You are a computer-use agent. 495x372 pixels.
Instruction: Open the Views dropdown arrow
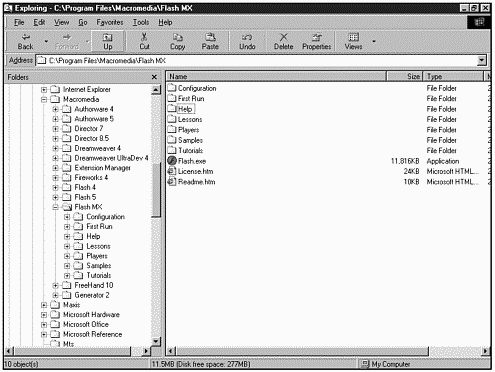[x=374, y=42]
